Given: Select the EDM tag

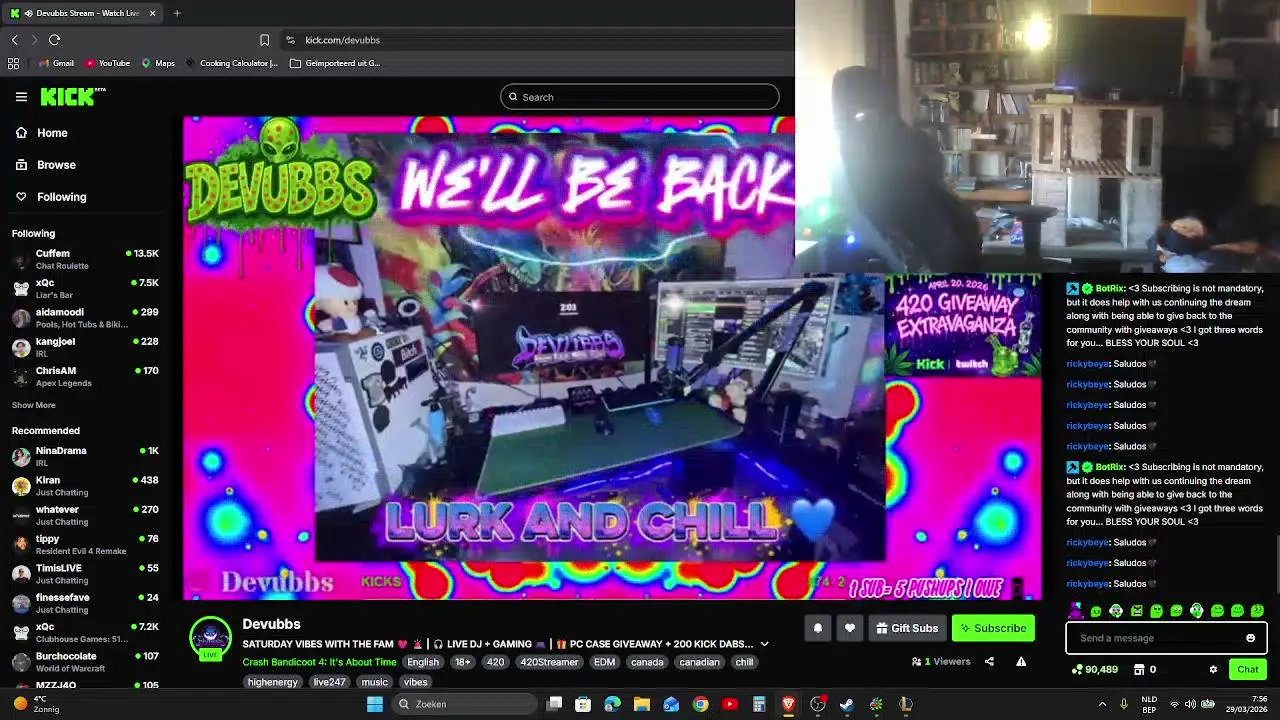Looking at the screenshot, I should (604, 662).
